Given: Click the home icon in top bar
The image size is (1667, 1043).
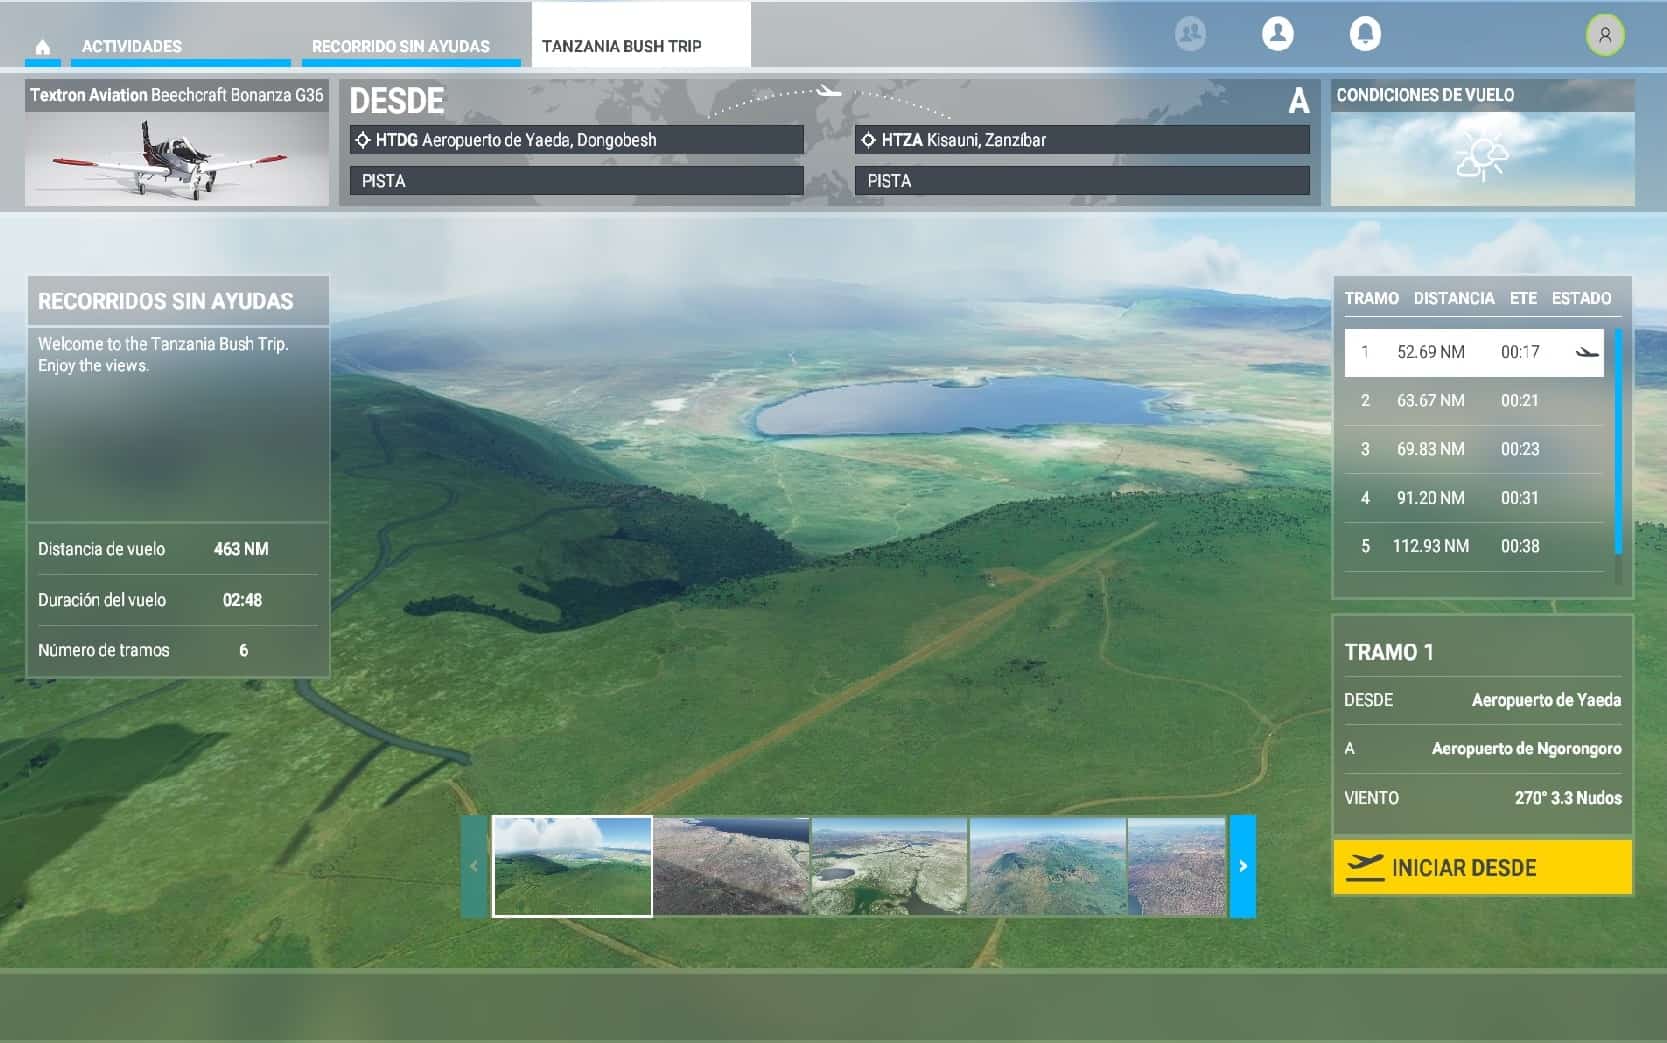Looking at the screenshot, I should click(42, 47).
